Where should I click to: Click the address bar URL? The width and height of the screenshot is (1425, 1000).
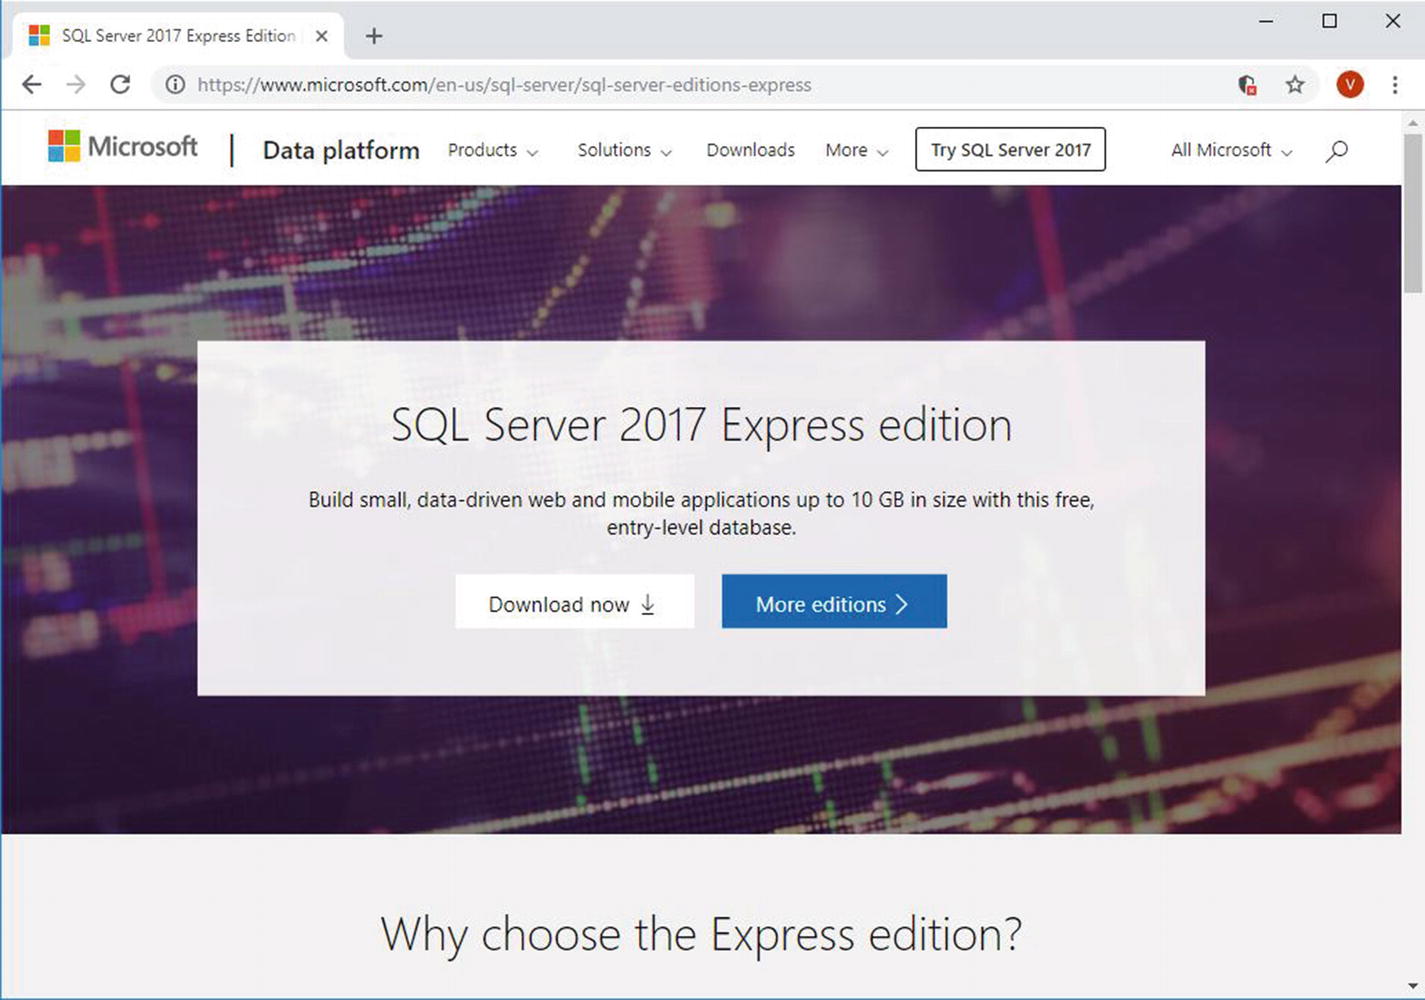pos(504,85)
